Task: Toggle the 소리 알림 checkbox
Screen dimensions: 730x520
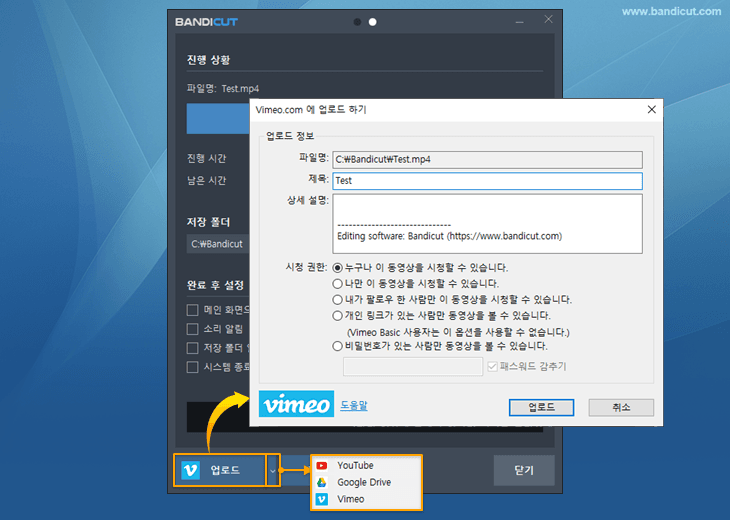Action: [x=192, y=329]
